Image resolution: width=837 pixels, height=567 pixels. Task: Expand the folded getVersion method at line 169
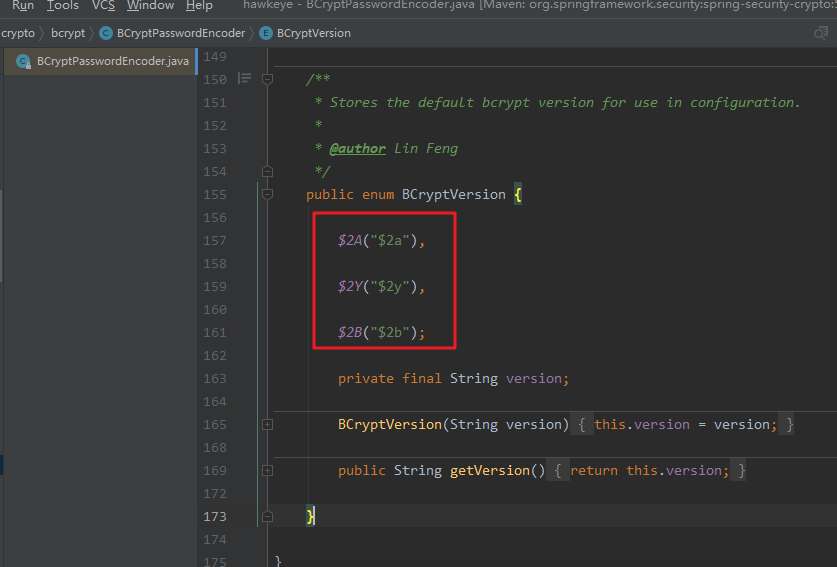coord(267,470)
